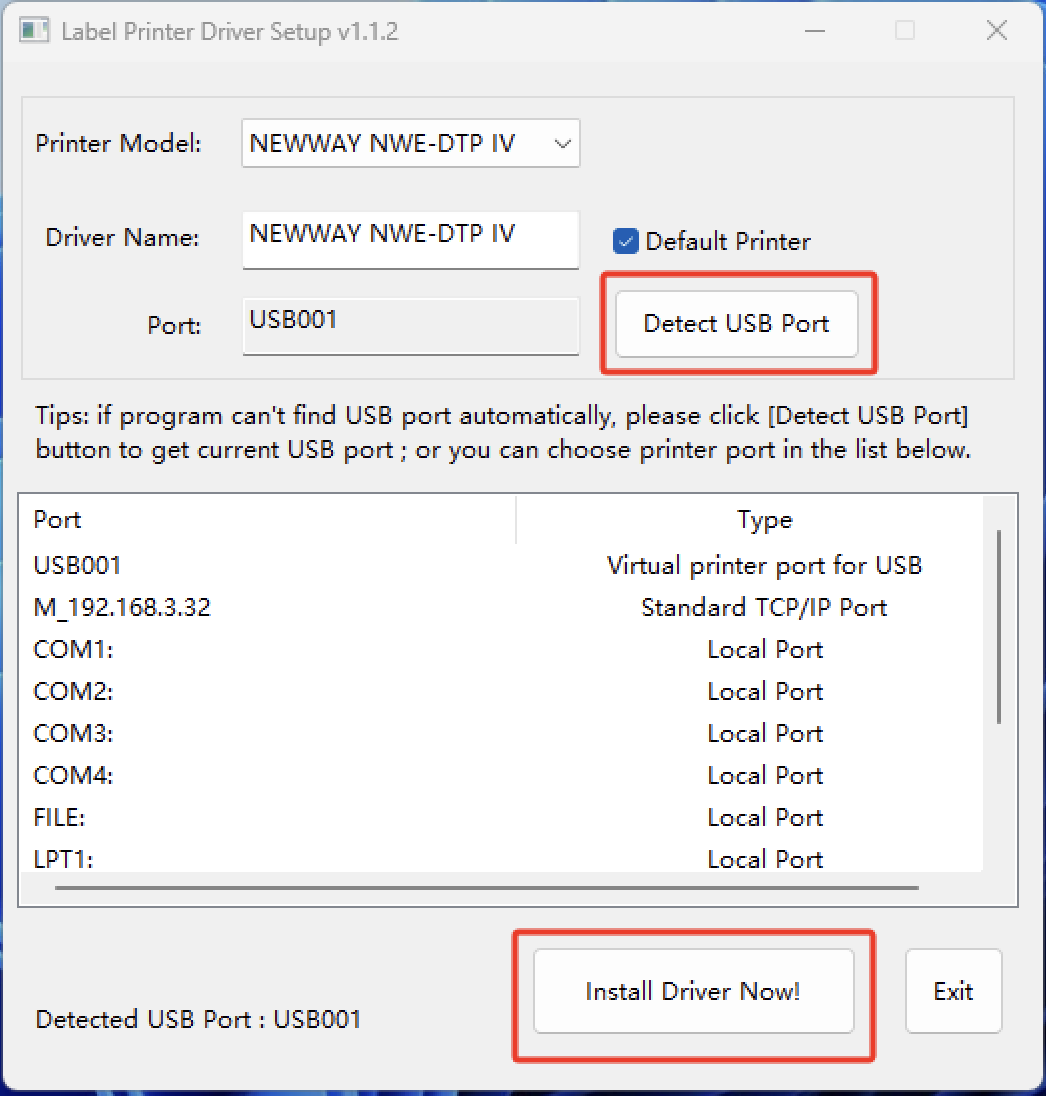Image resolution: width=1046 pixels, height=1096 pixels.
Task: Select COM4: in port list
Action: [x=501, y=774]
